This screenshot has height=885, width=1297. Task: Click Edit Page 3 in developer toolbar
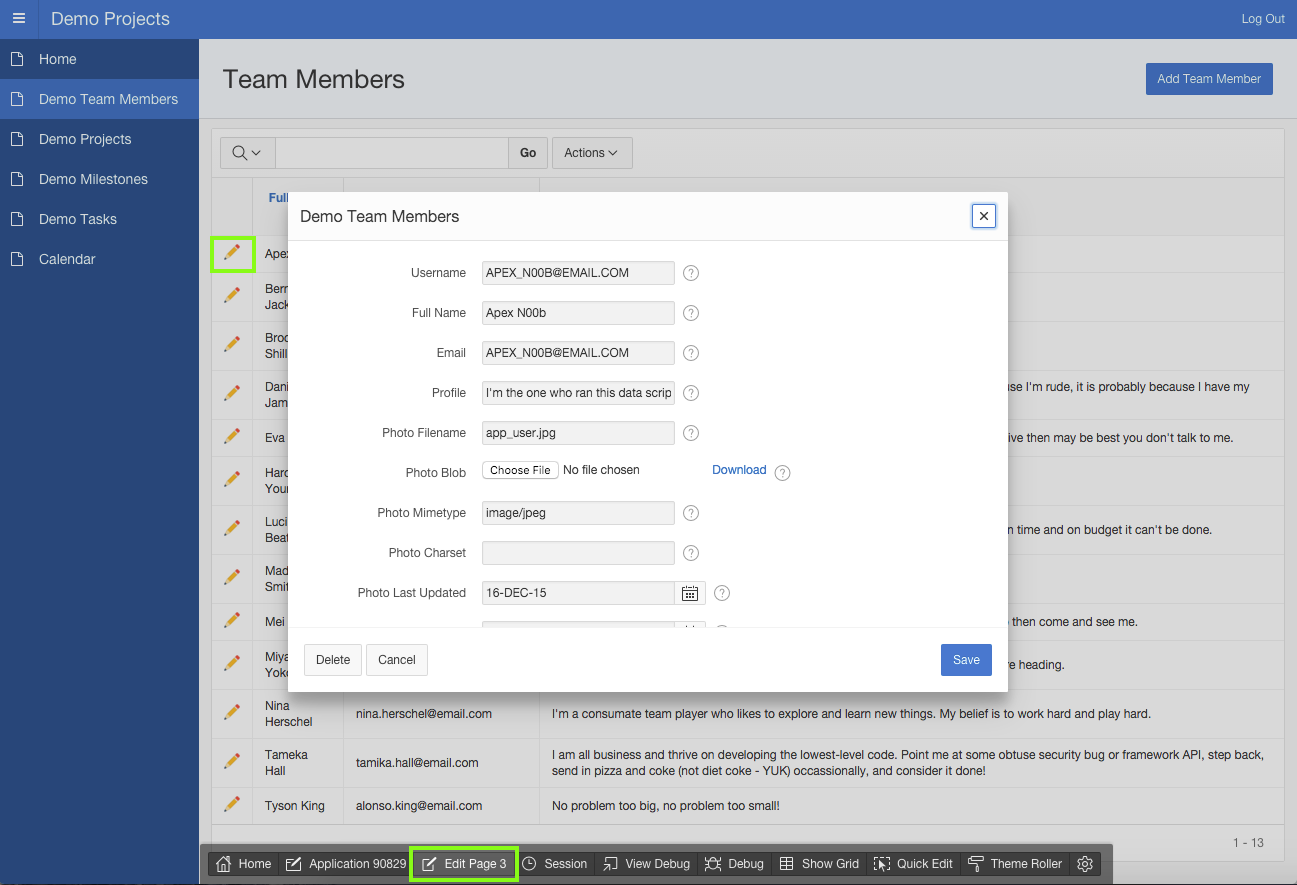(x=464, y=864)
